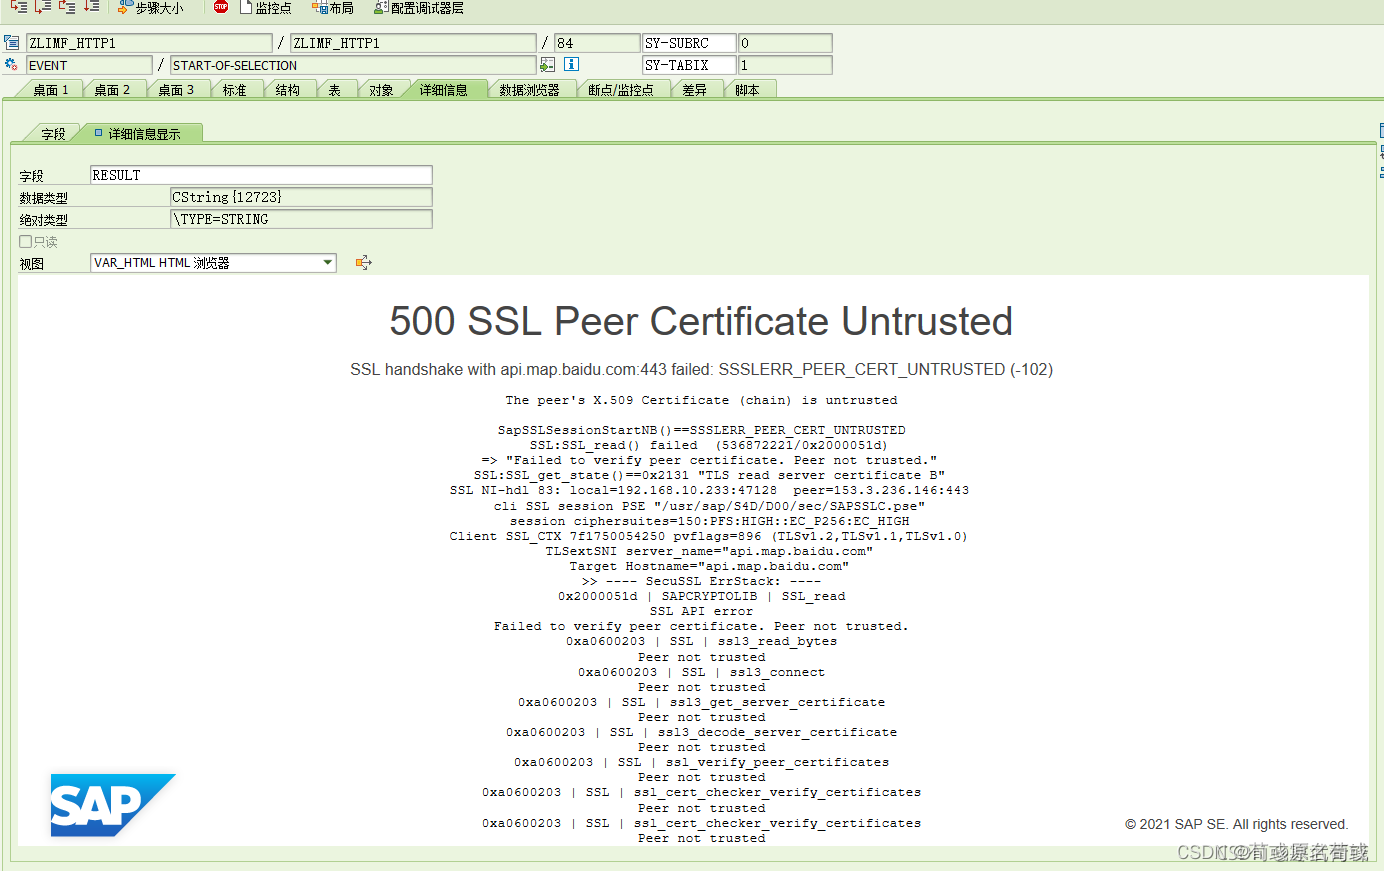Click the ssl3_get_server_certificate line
Screen dimensions: 1384x871
[701, 702]
